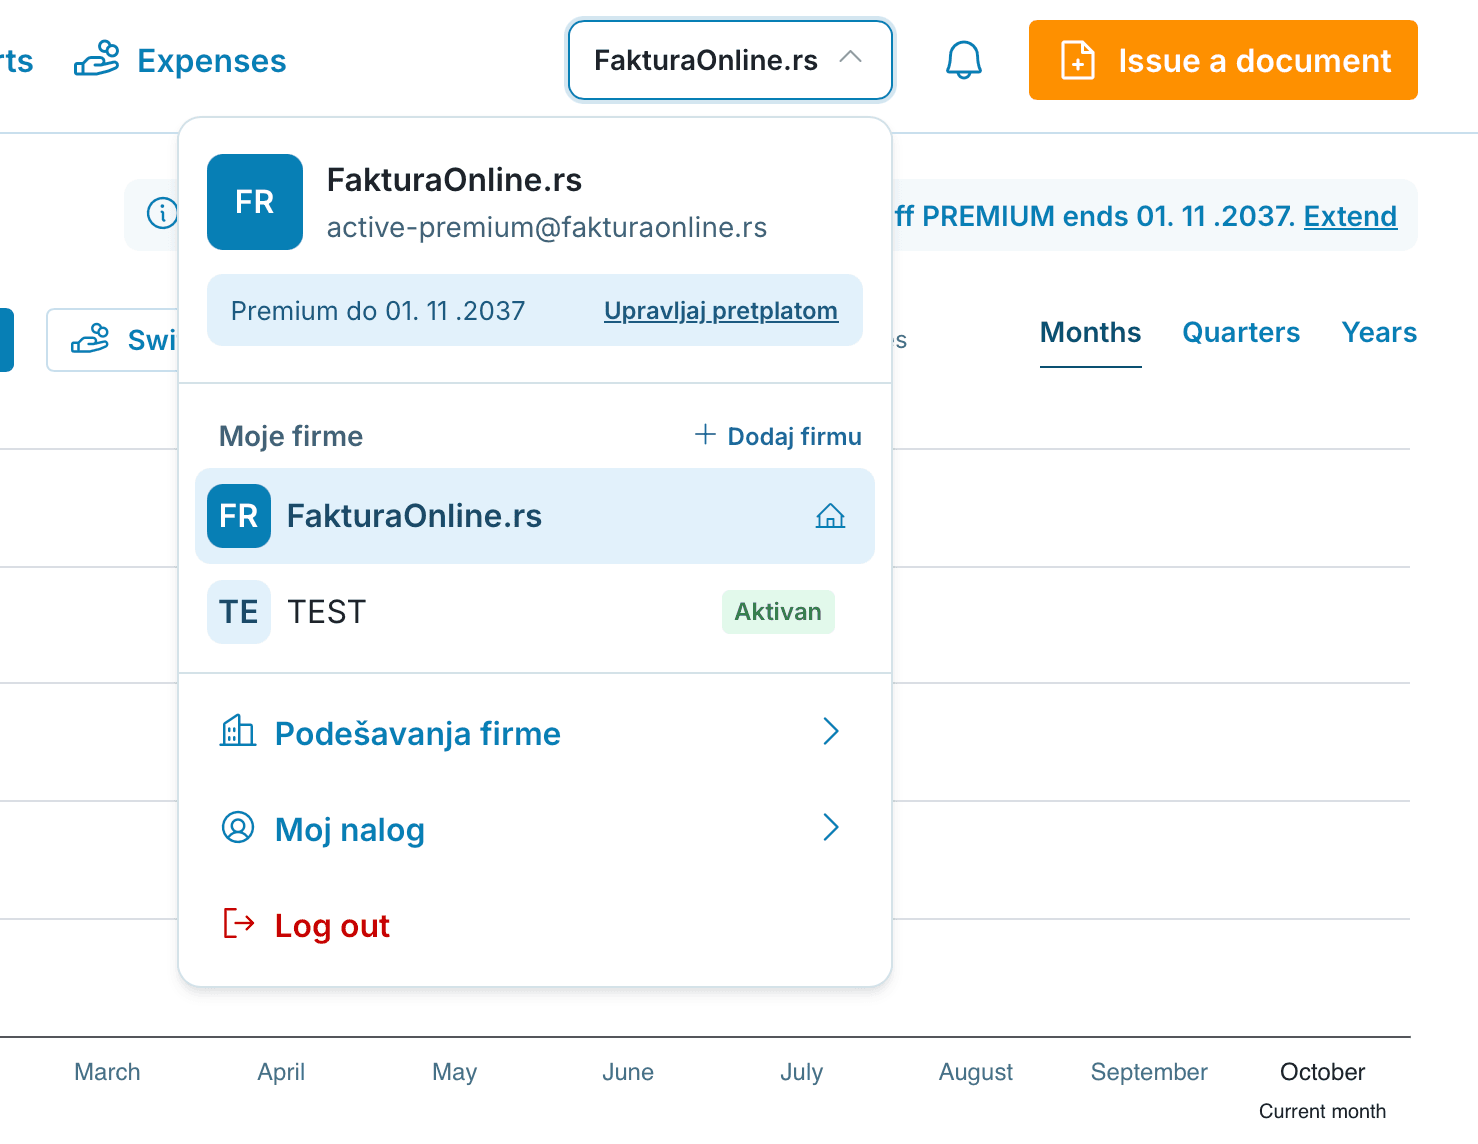Image resolution: width=1478 pixels, height=1144 pixels.
Task: Open the Upravljaj pretplatom link
Action: (721, 311)
